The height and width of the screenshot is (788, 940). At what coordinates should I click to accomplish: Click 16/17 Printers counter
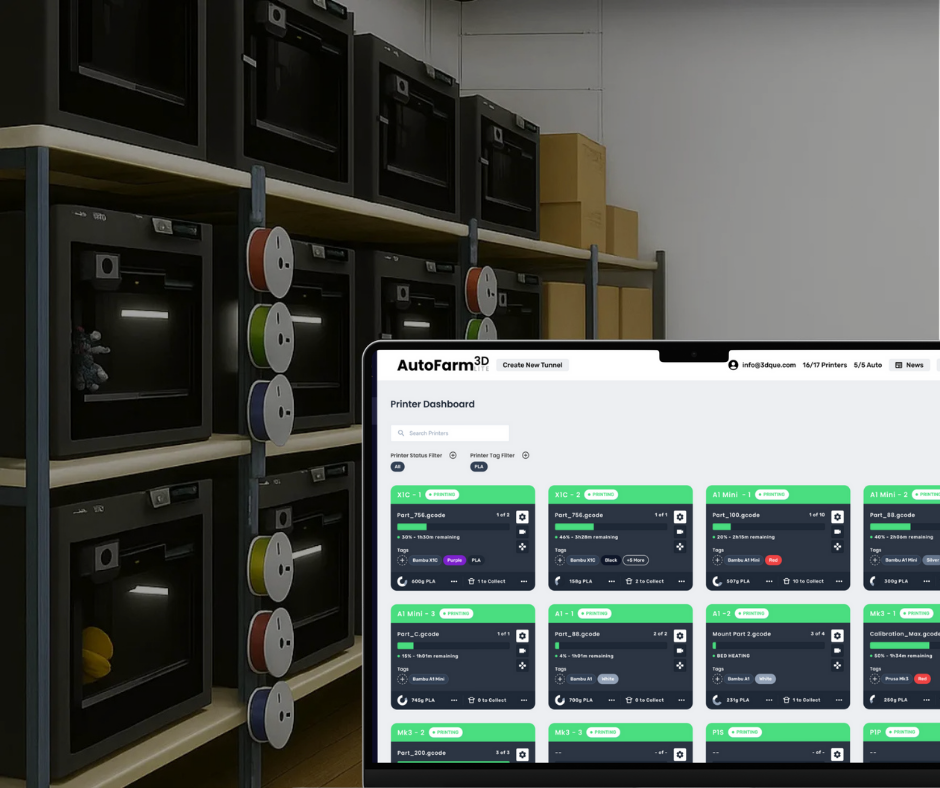825,365
